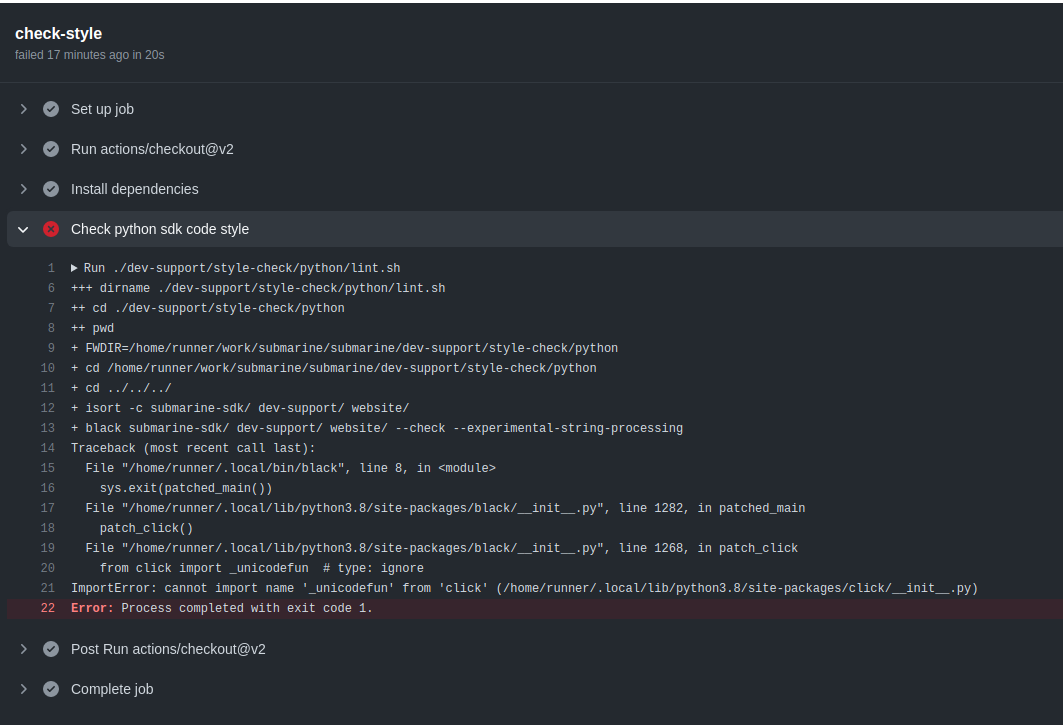The image size is (1063, 725).
Task: Select the Complete job step label
Action: [112, 689]
